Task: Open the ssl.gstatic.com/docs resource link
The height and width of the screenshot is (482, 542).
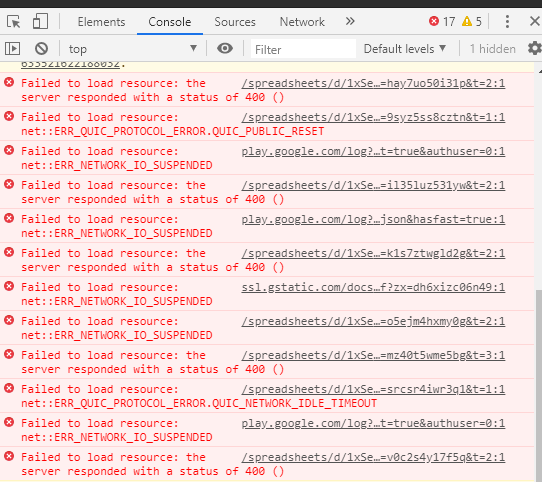Action: coord(373,287)
